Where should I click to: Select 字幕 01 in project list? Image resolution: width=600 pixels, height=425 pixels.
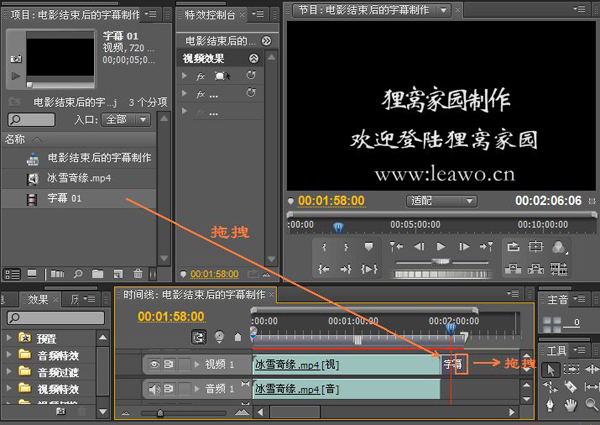[79, 199]
